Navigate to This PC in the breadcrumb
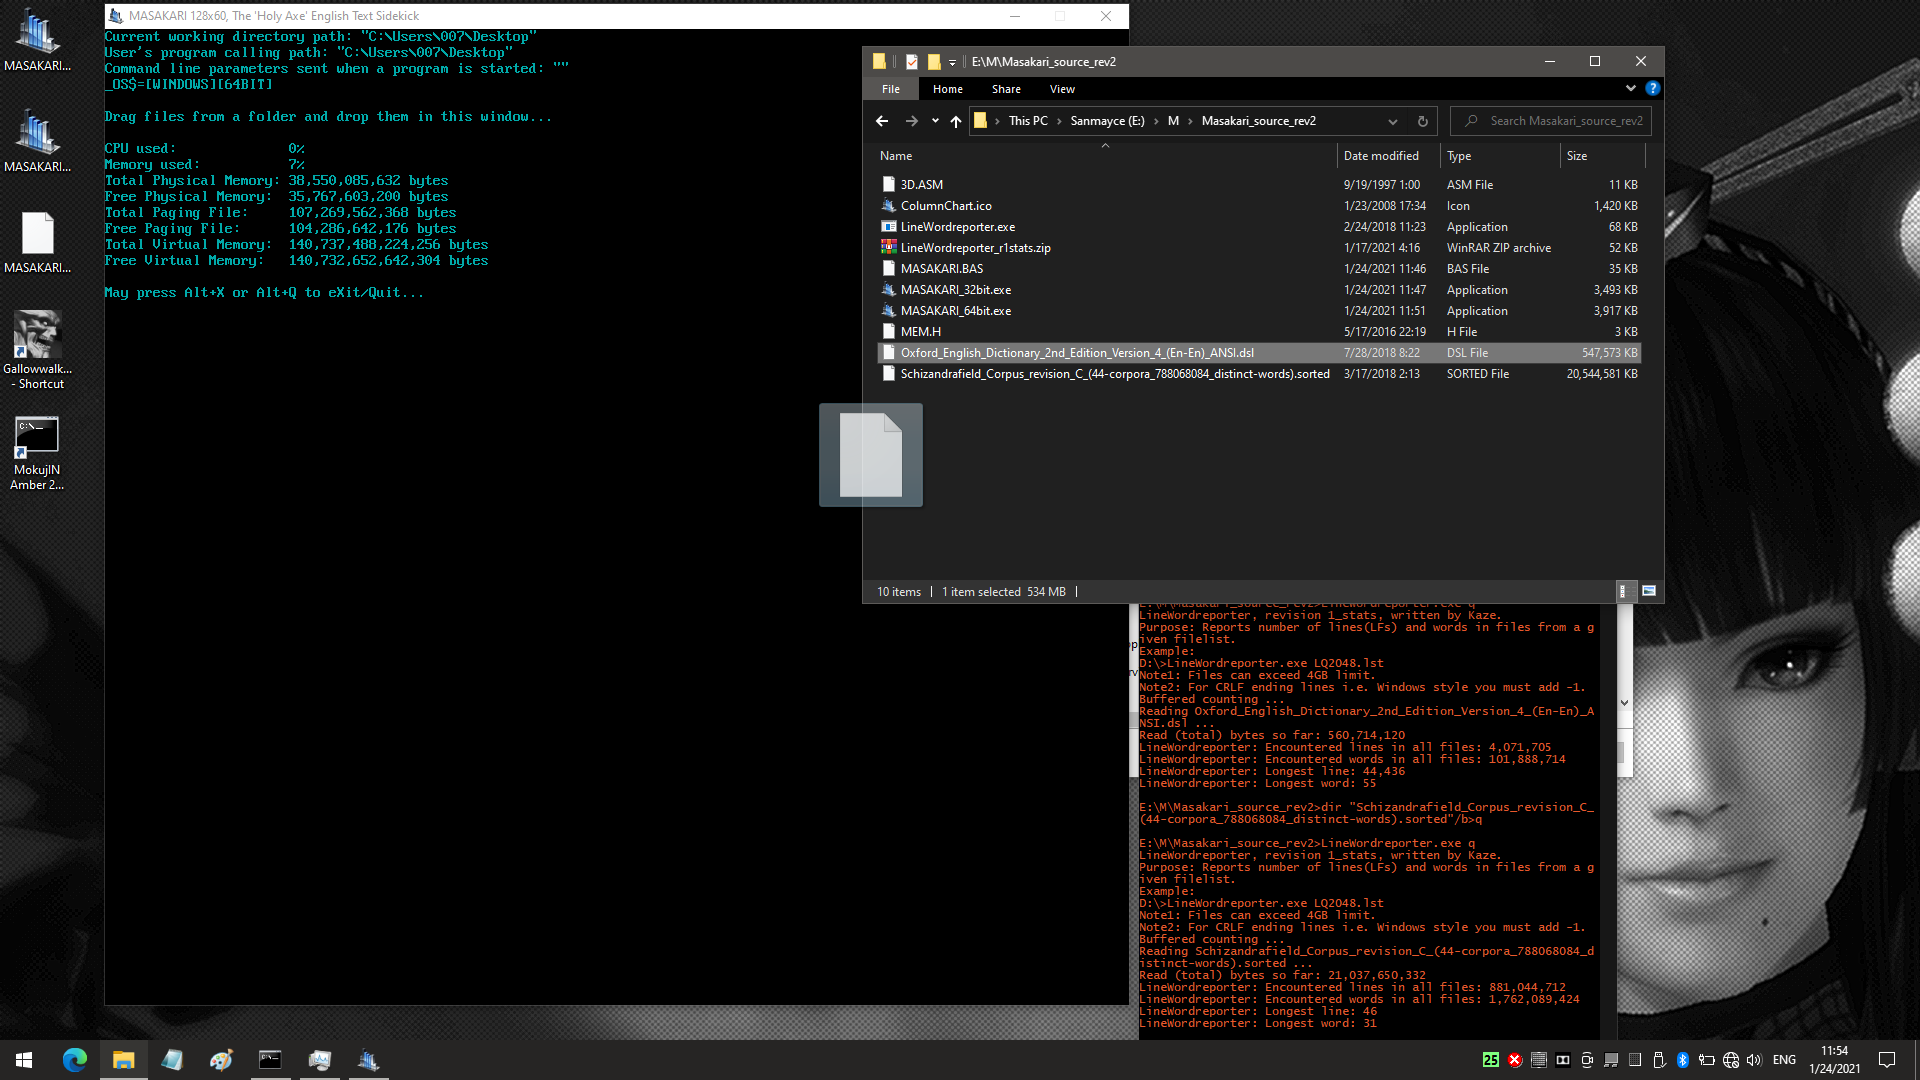This screenshot has width=1920, height=1080. [1028, 121]
